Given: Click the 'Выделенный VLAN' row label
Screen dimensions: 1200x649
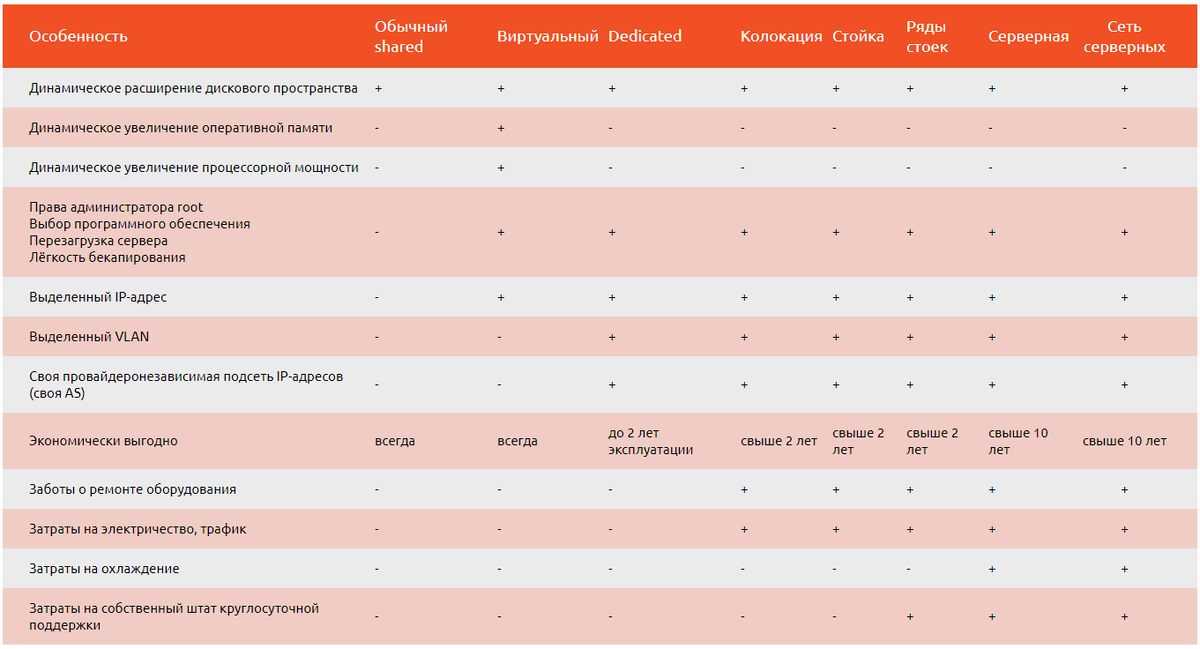Looking at the screenshot, I should click(89, 337).
